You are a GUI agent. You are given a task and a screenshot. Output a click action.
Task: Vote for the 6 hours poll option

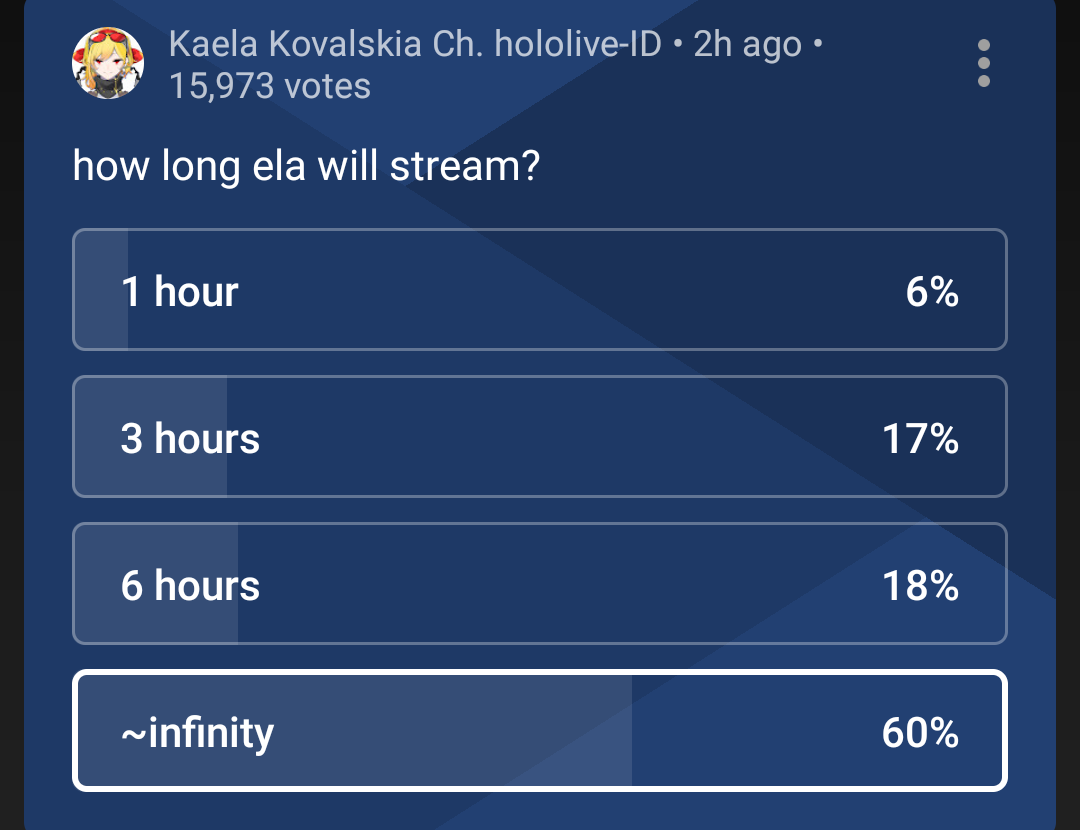pos(539,583)
